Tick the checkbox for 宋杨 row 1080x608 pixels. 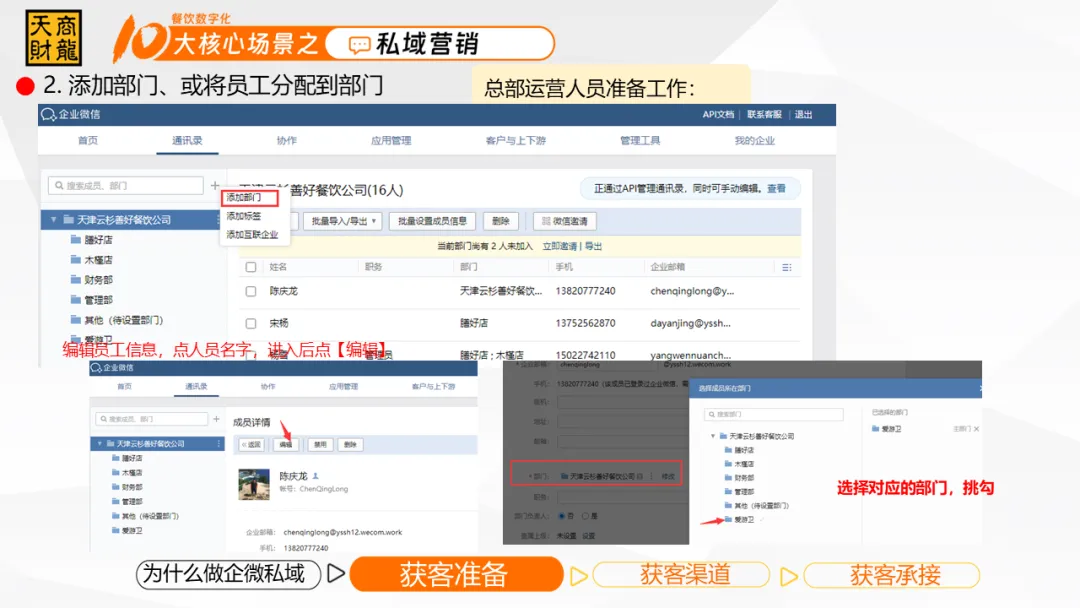[251, 323]
